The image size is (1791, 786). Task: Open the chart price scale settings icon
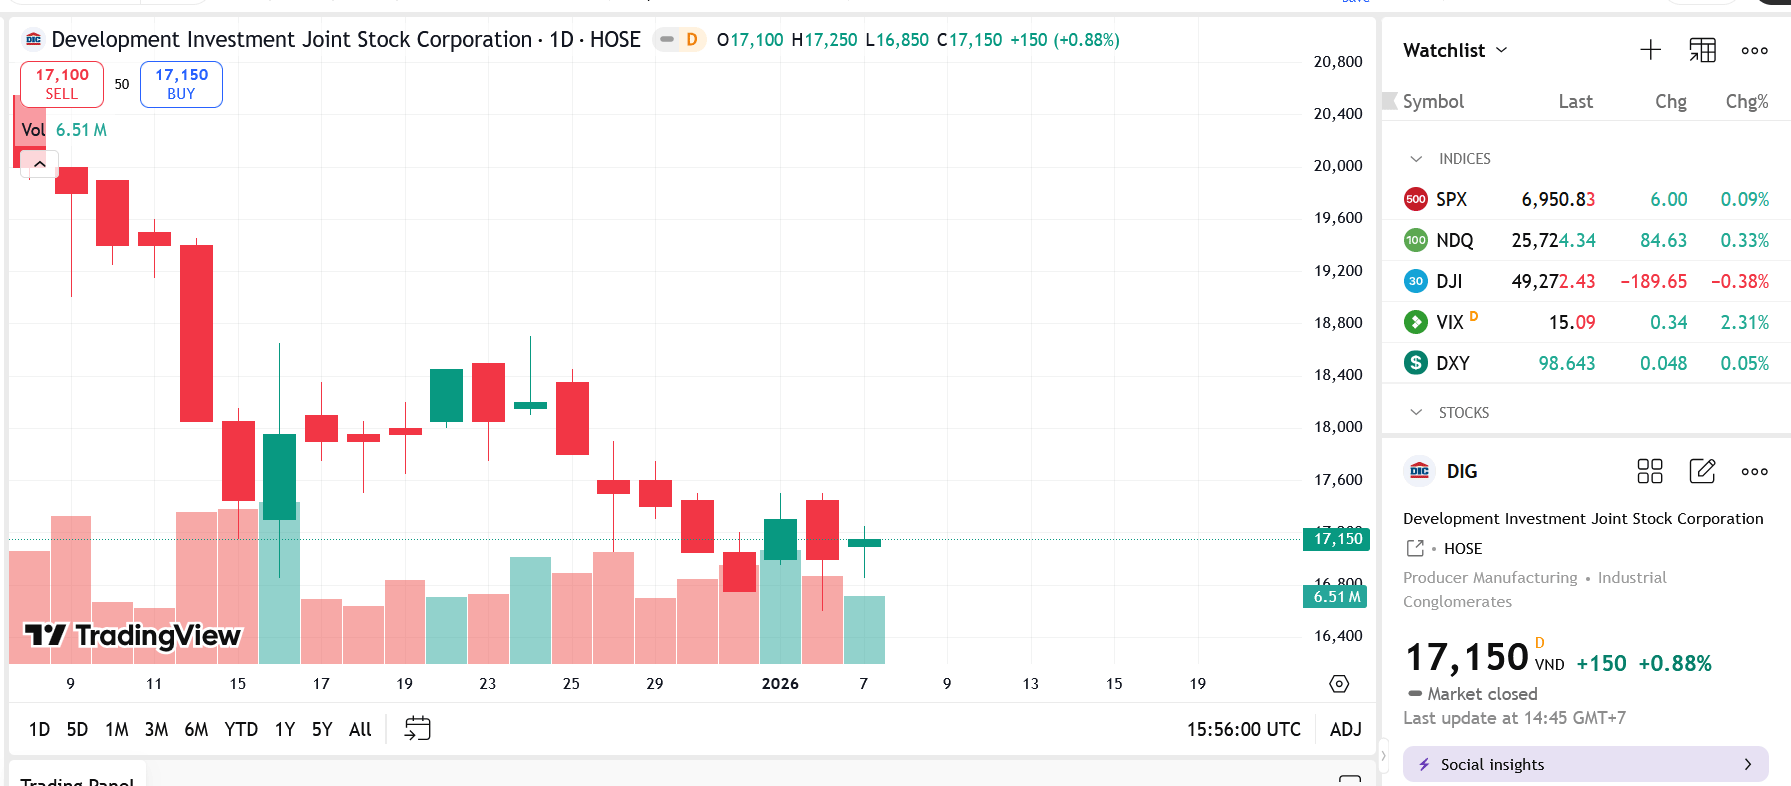pos(1339,684)
